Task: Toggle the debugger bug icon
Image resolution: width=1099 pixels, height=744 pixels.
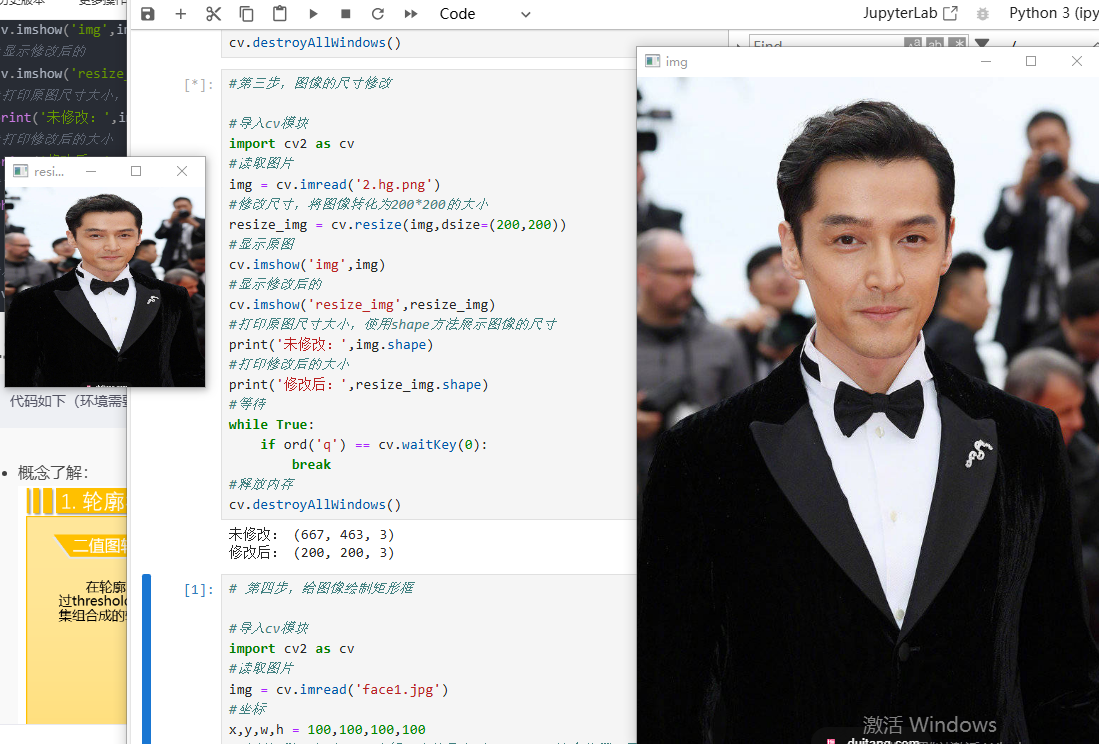Action: tap(983, 14)
